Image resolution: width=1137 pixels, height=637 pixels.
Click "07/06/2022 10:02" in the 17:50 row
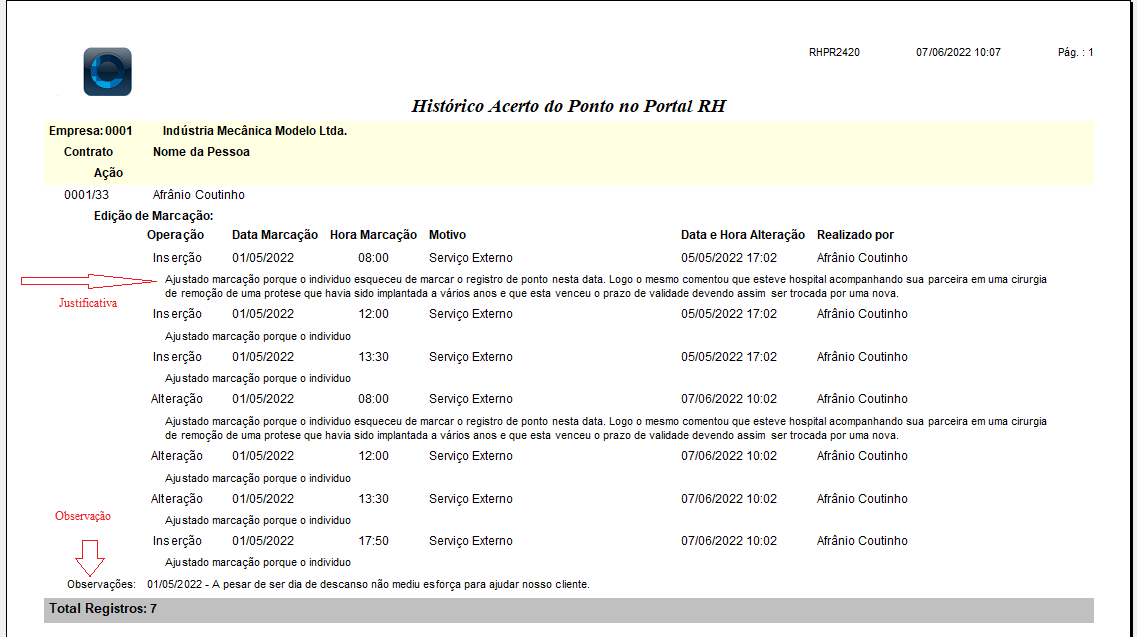pos(729,541)
